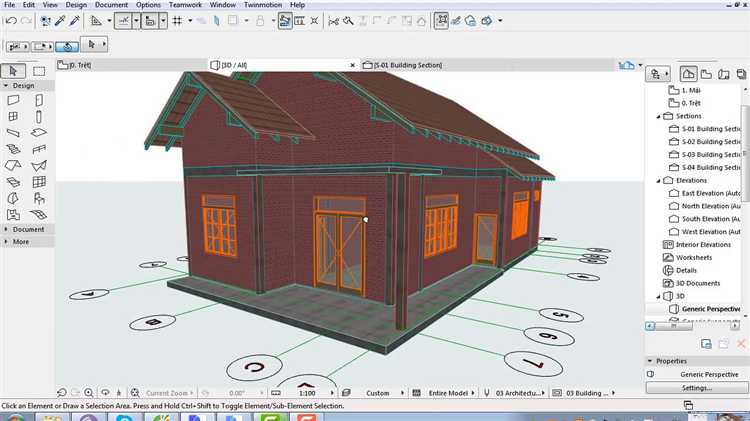750x421 pixels.
Task: Switch Navigator to Project Map view
Action: click(x=688, y=74)
